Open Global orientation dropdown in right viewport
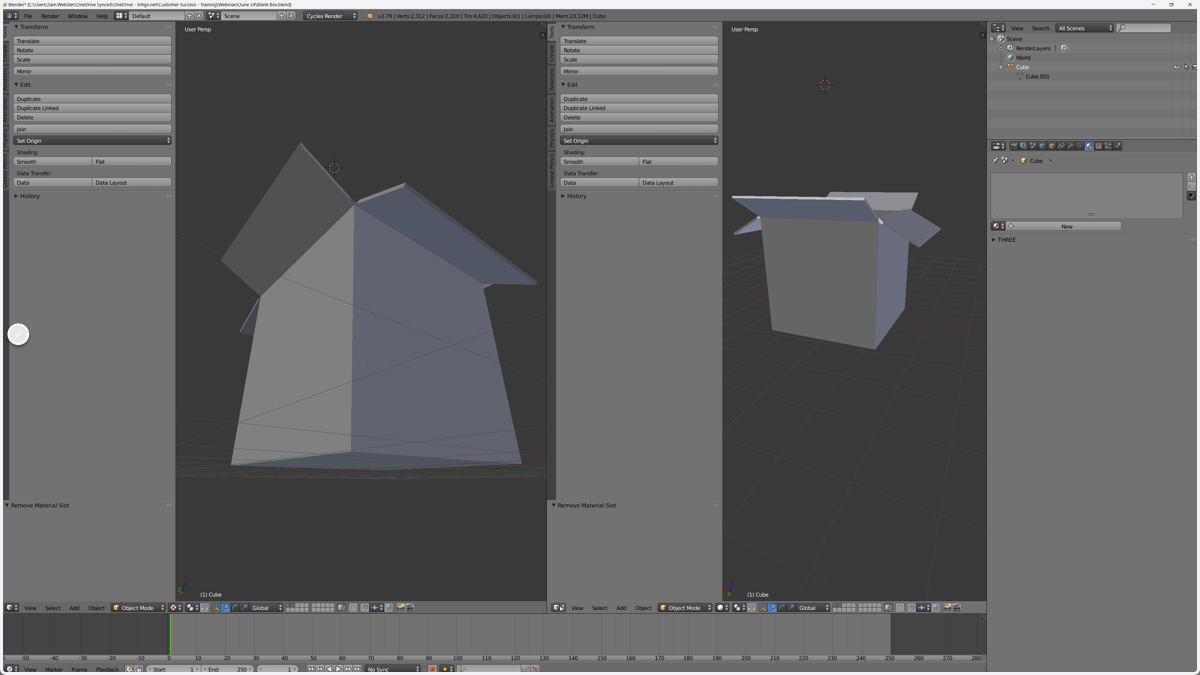1200x675 pixels. [813, 607]
